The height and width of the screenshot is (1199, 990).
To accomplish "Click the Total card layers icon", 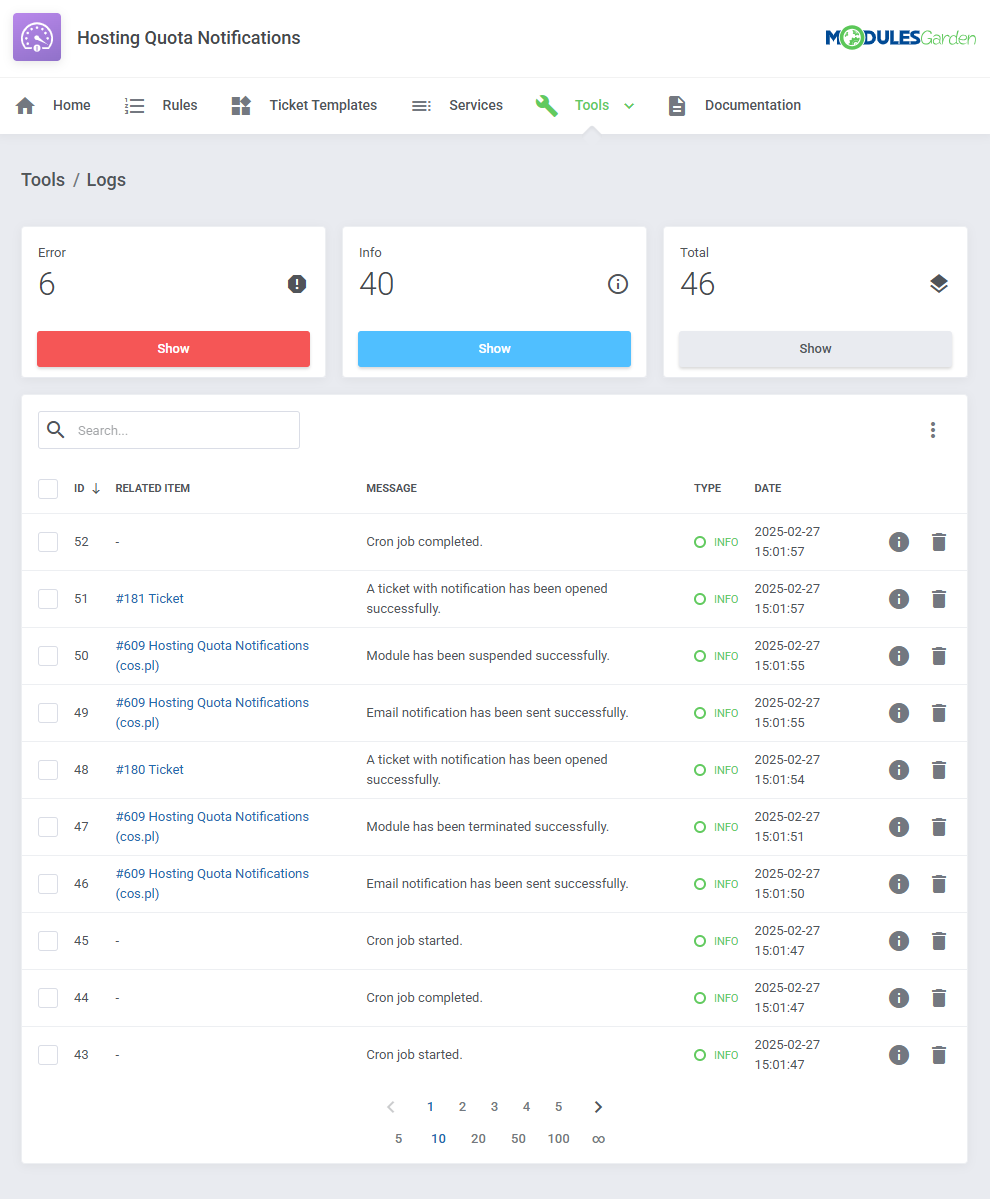I will click(939, 284).
